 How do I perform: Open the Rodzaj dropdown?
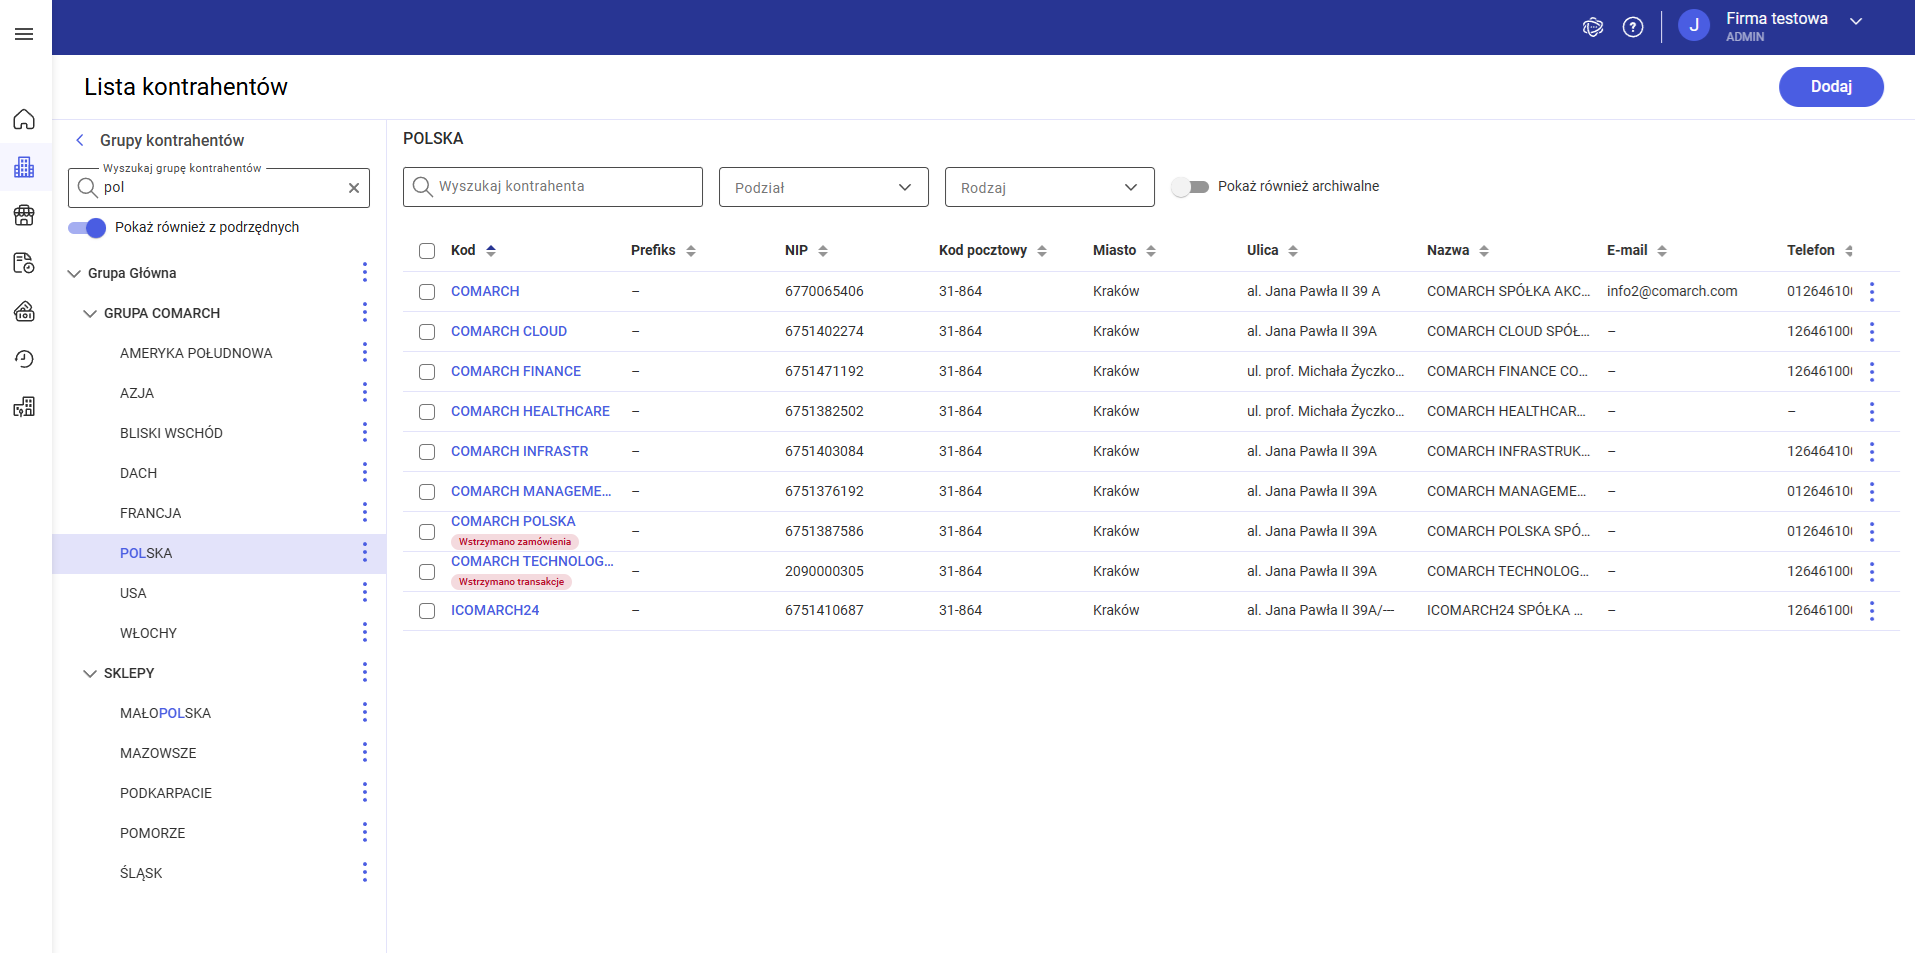point(1049,188)
